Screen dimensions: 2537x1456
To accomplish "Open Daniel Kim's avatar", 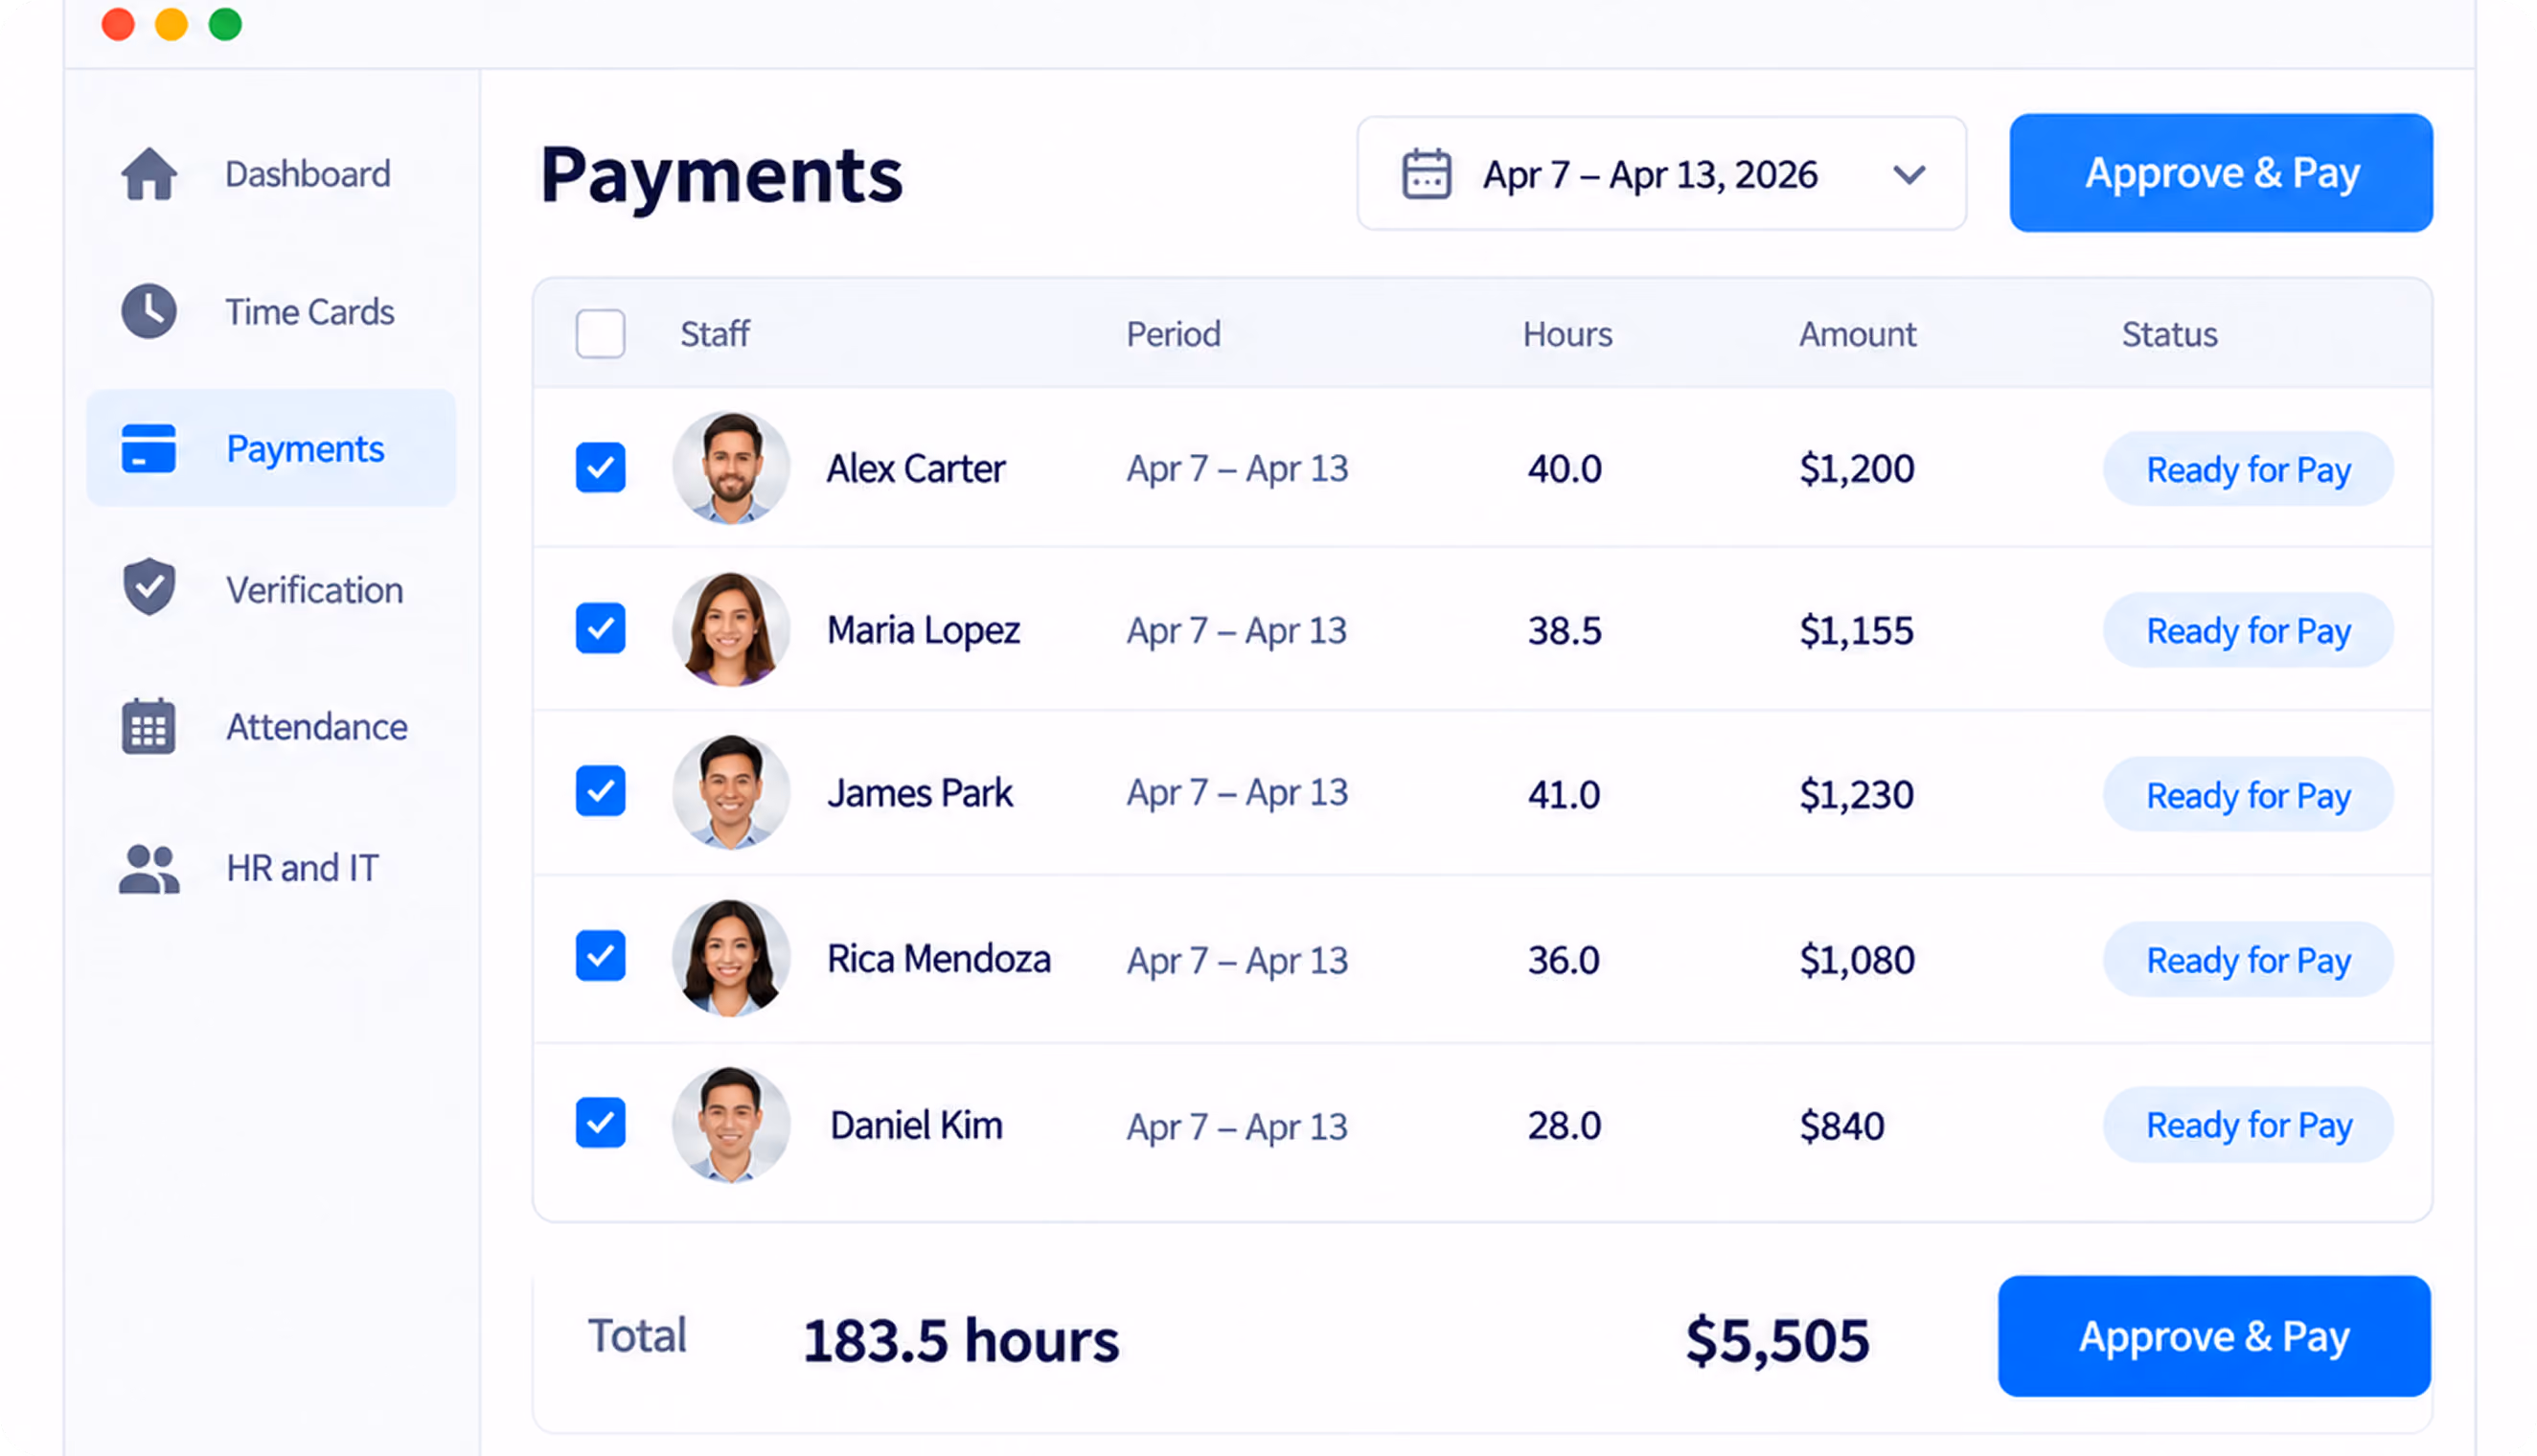I will pyautogui.click(x=731, y=1125).
